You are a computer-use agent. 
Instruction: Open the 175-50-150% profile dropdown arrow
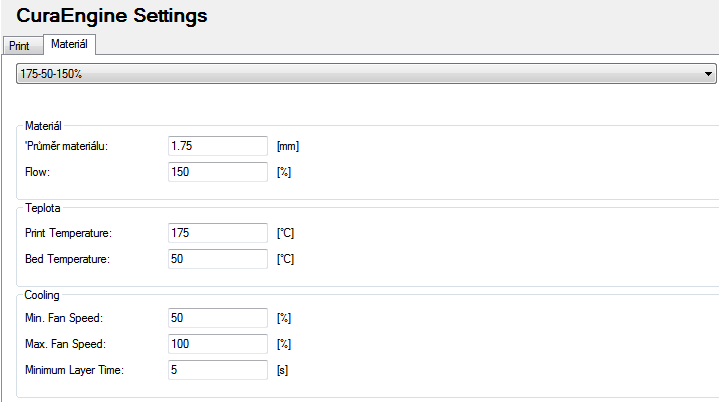[x=709, y=75]
